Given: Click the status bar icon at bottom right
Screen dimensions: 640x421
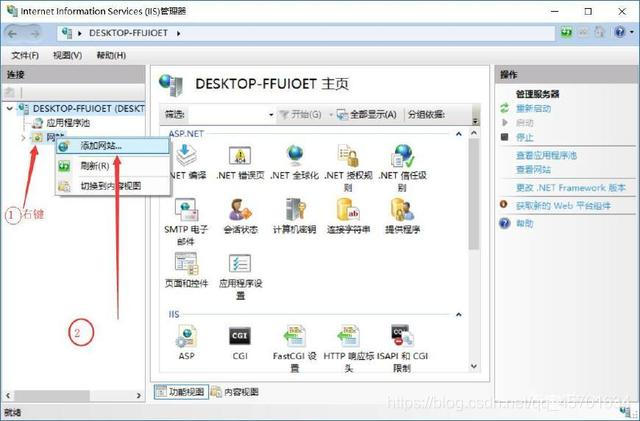Looking at the screenshot, I should point(625,412).
